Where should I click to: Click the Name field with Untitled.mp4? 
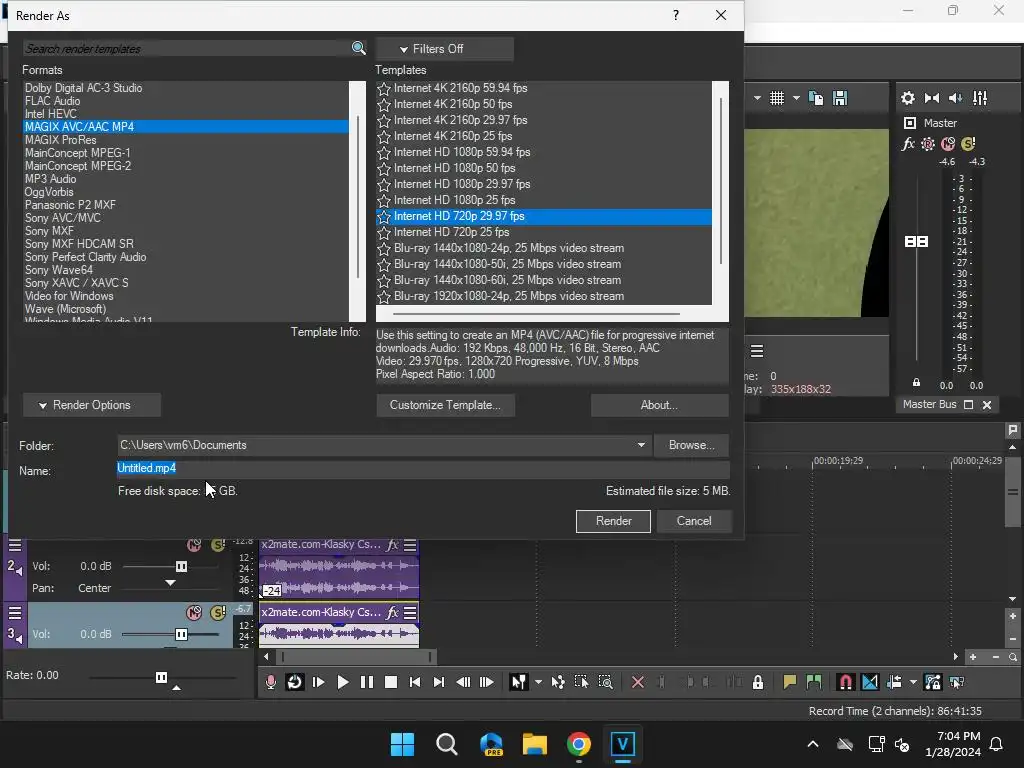click(x=423, y=468)
